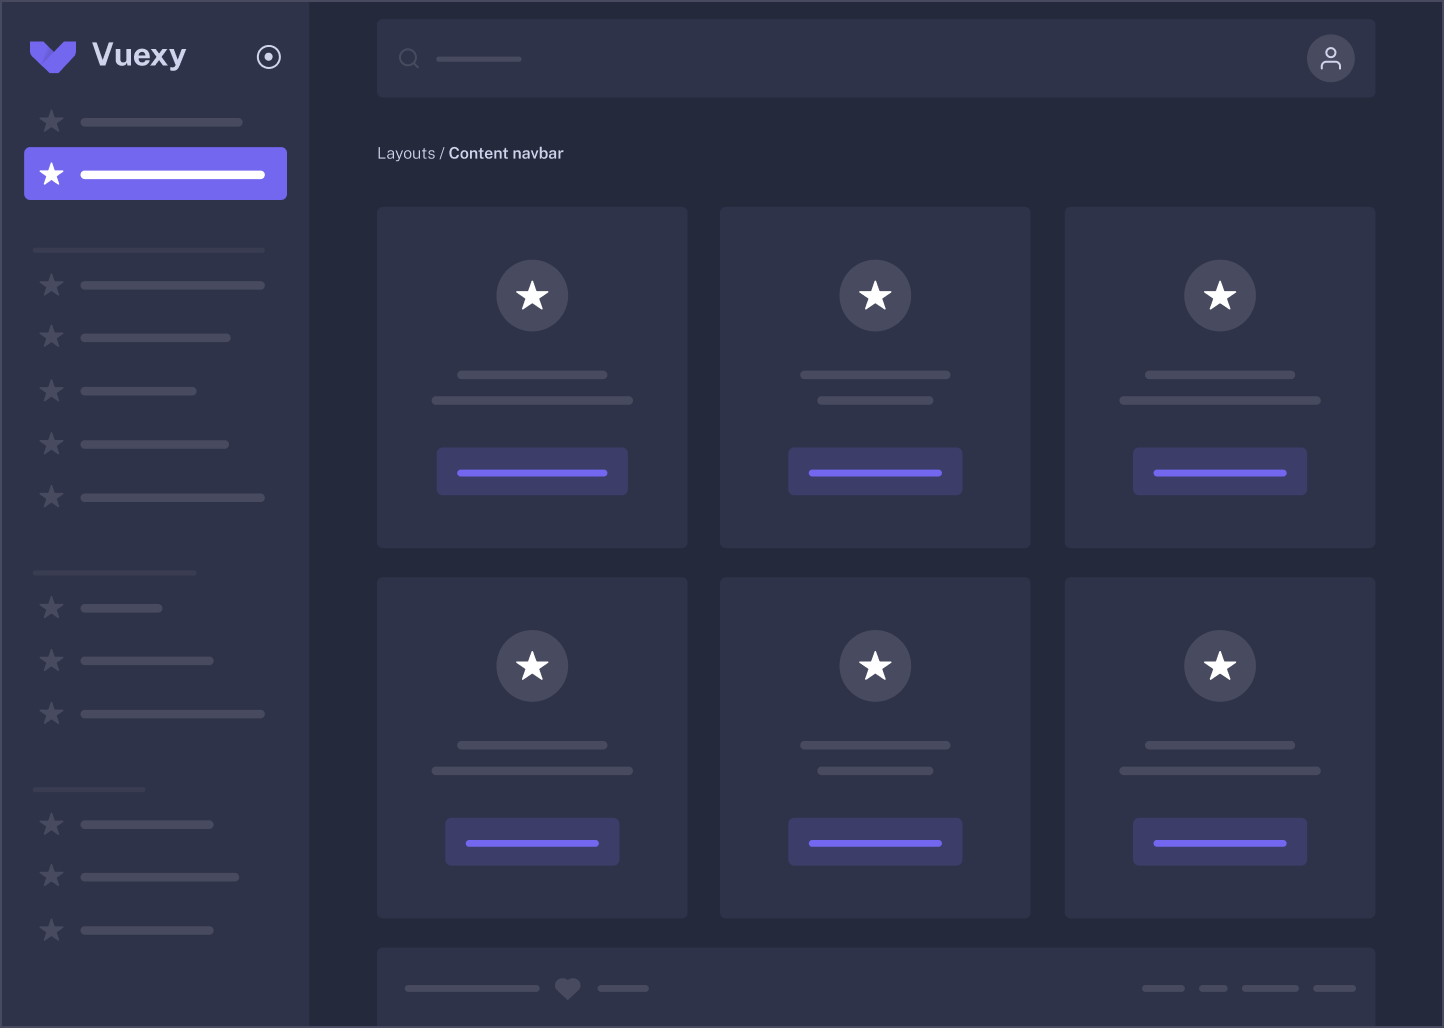Click the star icon in the middle top-row card
This screenshot has height=1028, width=1444.
(875, 296)
